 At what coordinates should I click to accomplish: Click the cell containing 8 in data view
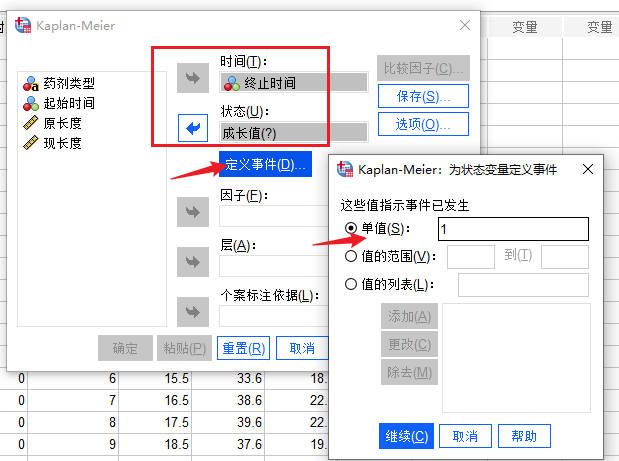click(73, 422)
